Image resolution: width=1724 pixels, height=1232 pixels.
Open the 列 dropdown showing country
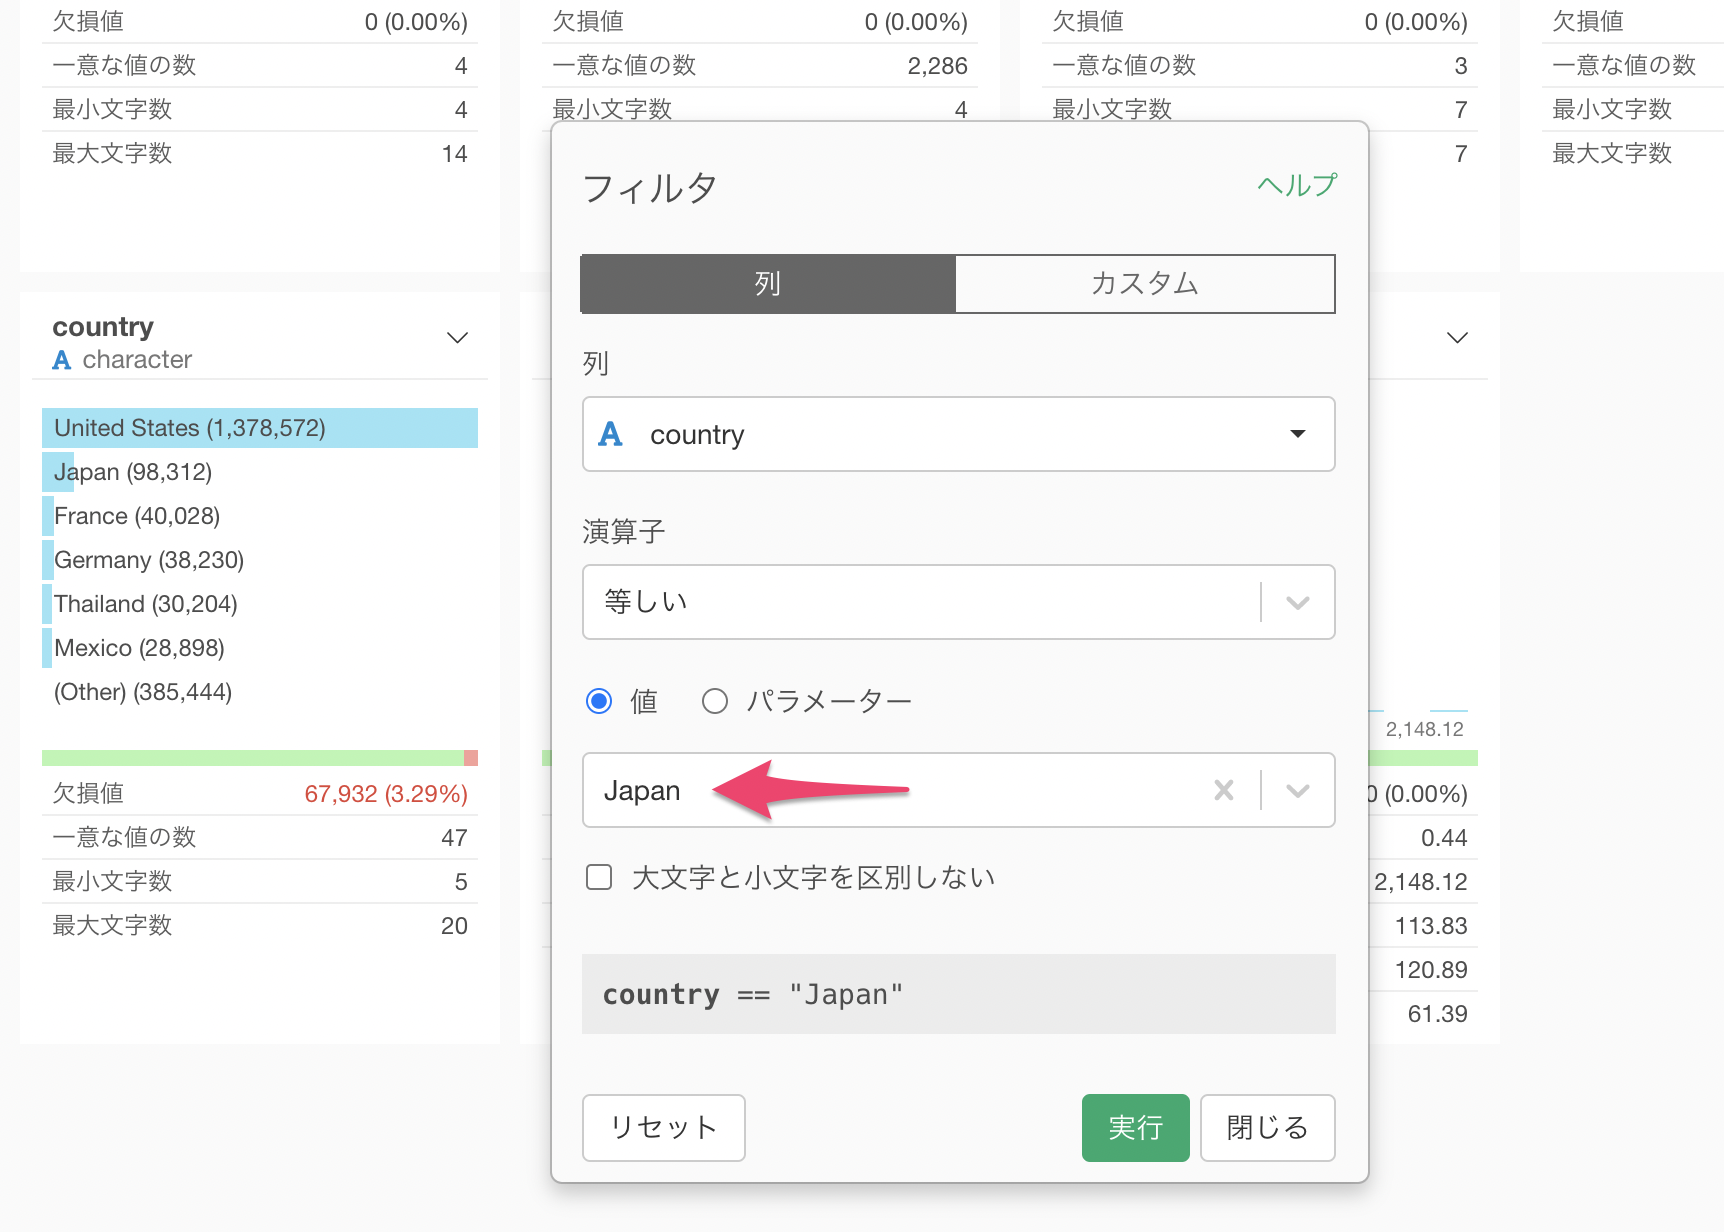(x=958, y=435)
